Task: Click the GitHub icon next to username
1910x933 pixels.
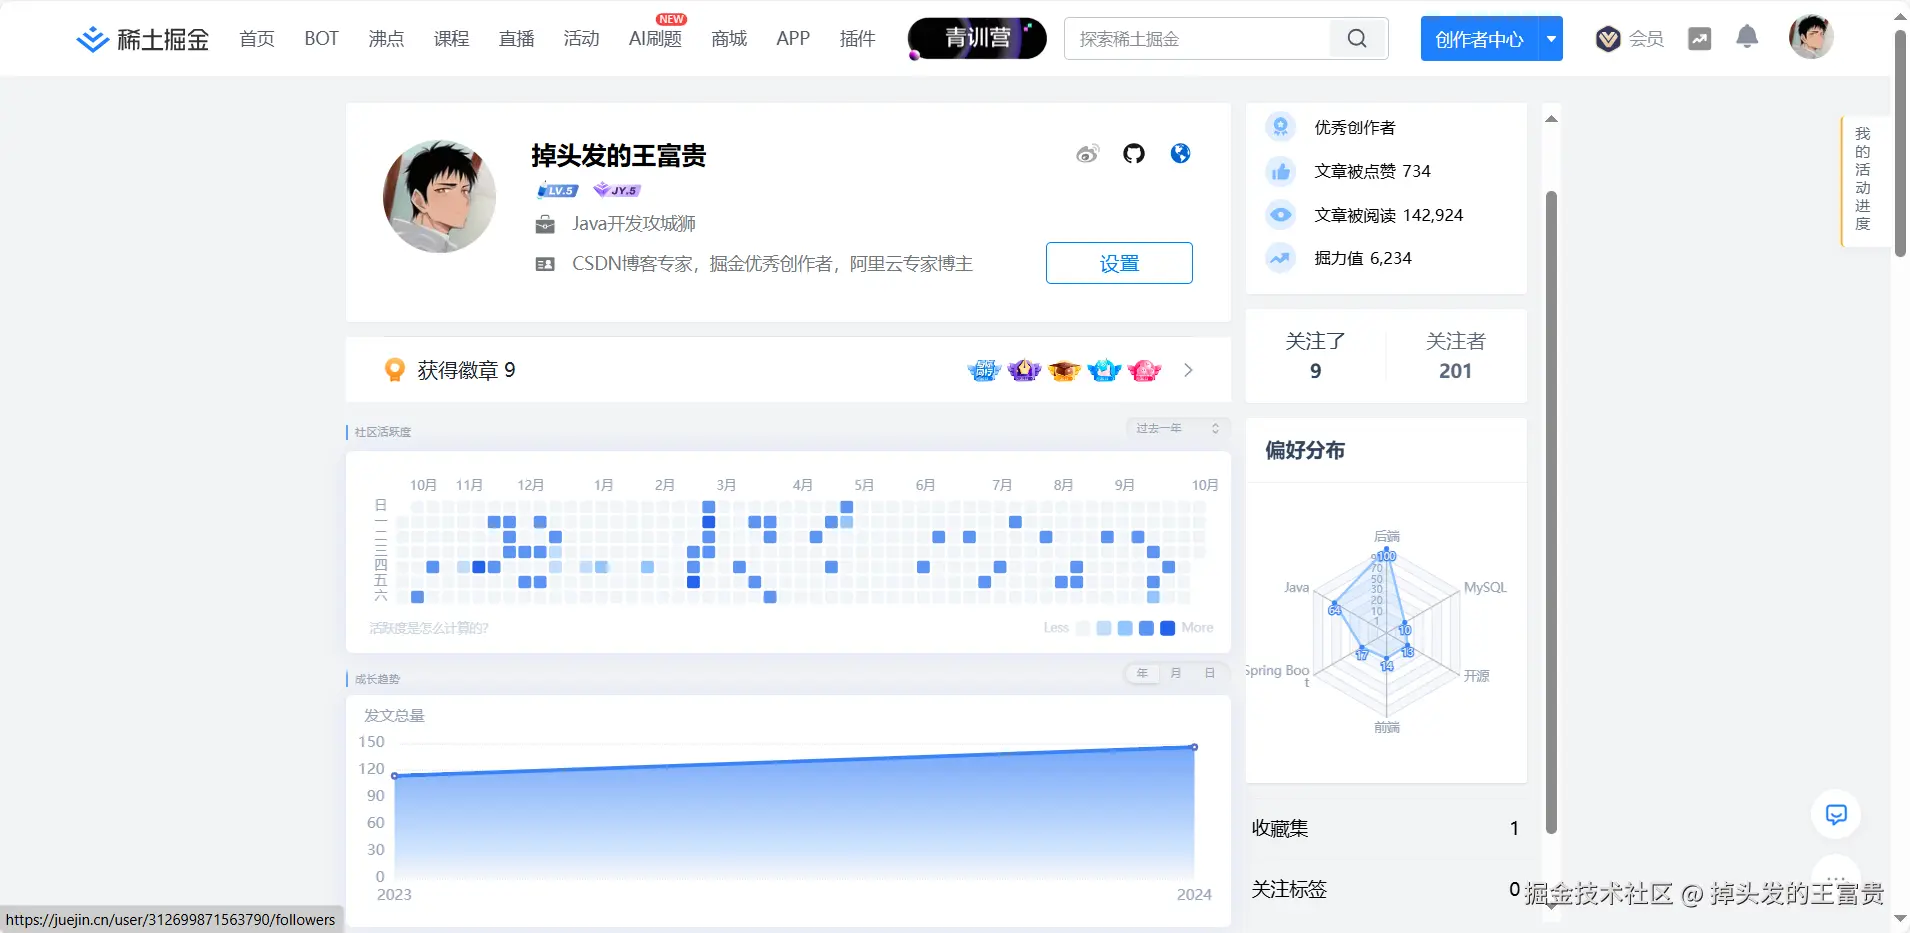Action: [1133, 153]
